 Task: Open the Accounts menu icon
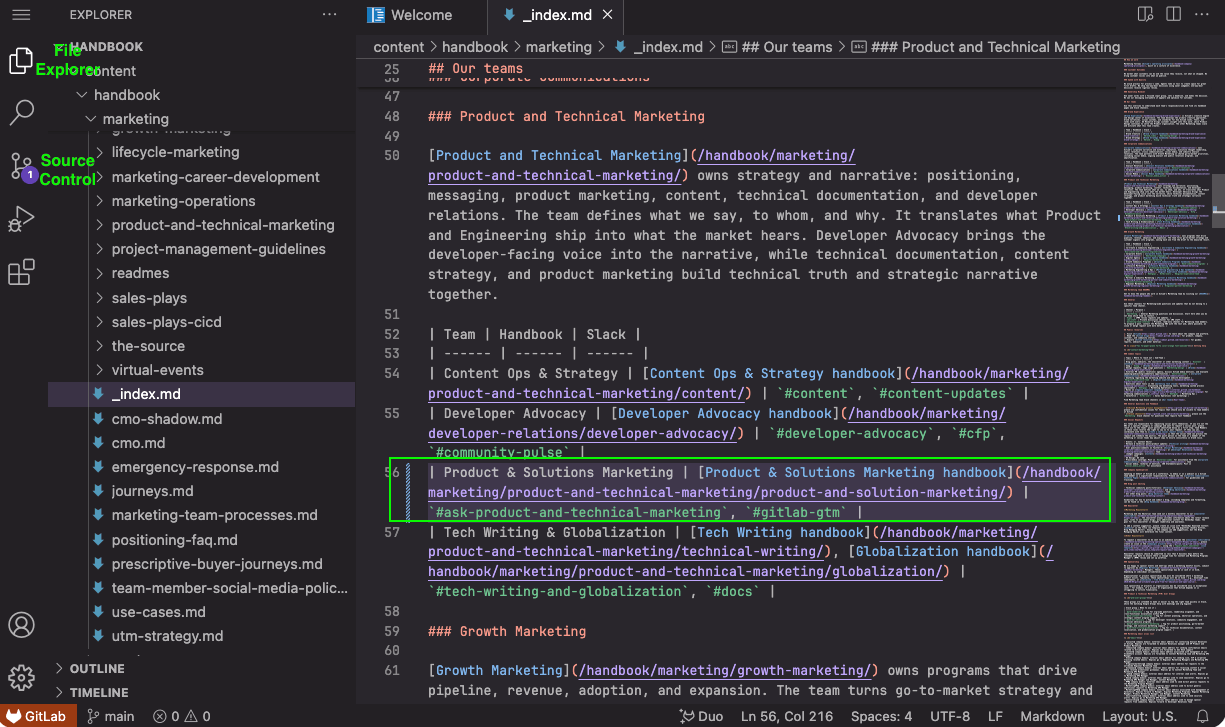[x=21, y=625]
